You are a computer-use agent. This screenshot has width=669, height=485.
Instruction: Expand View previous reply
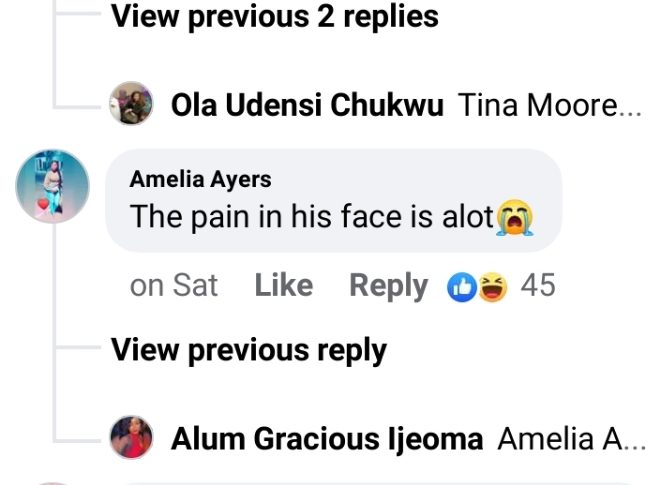pyautogui.click(x=248, y=350)
